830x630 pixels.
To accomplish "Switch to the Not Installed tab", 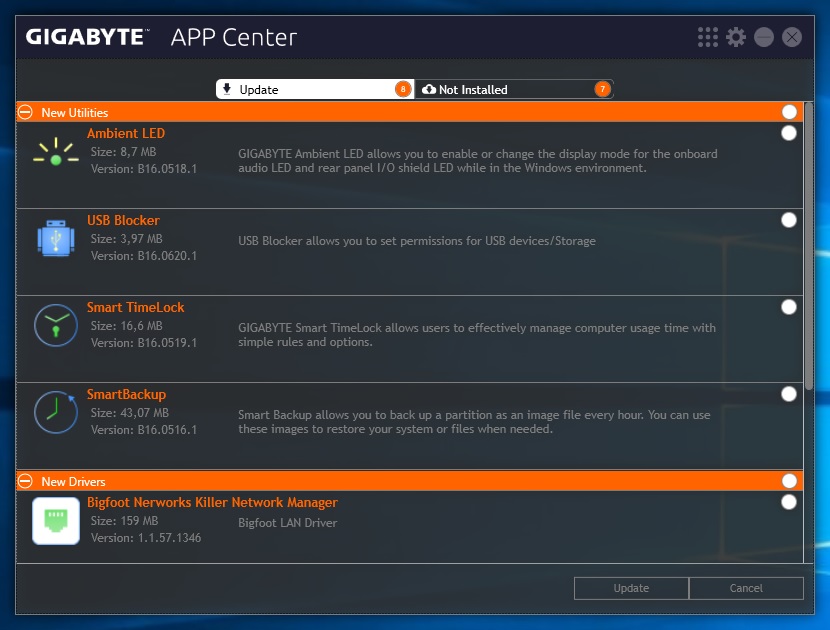I will tap(514, 89).
